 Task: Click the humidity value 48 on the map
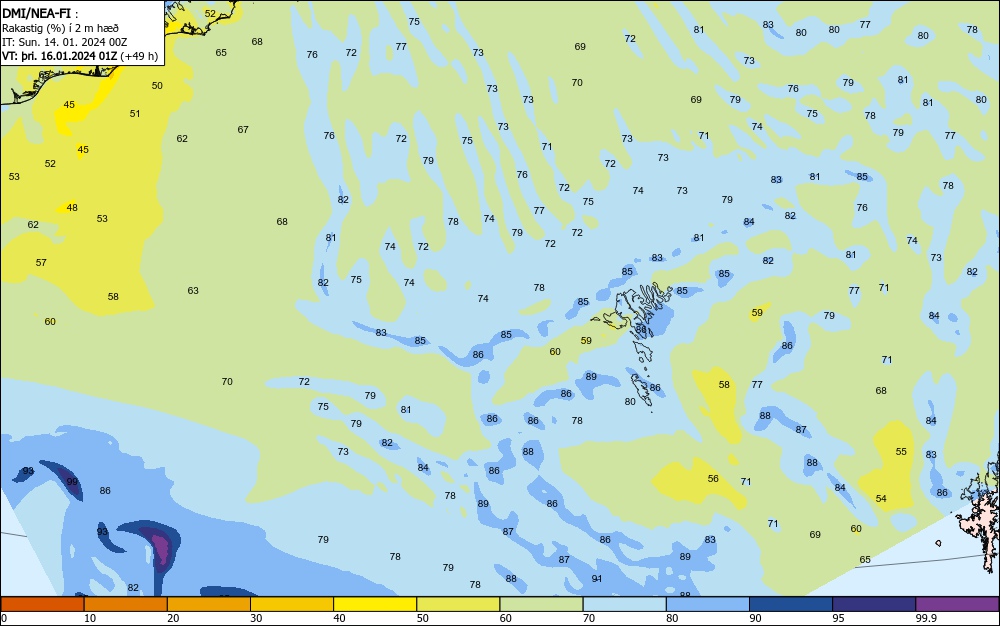(x=72, y=207)
